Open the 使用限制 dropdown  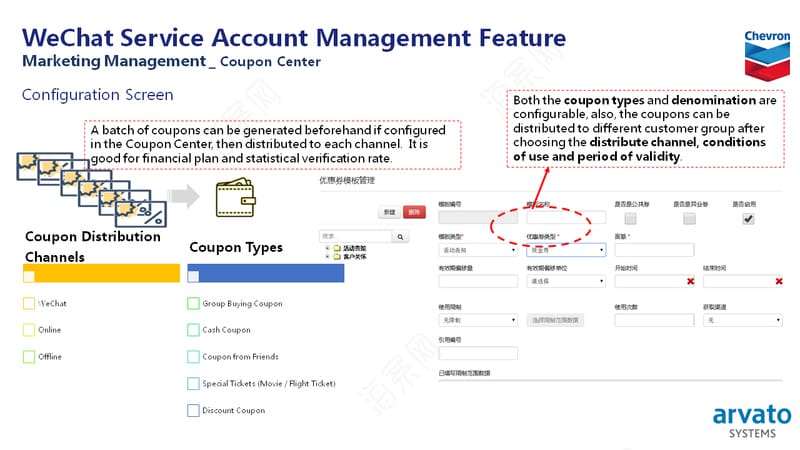pos(478,320)
